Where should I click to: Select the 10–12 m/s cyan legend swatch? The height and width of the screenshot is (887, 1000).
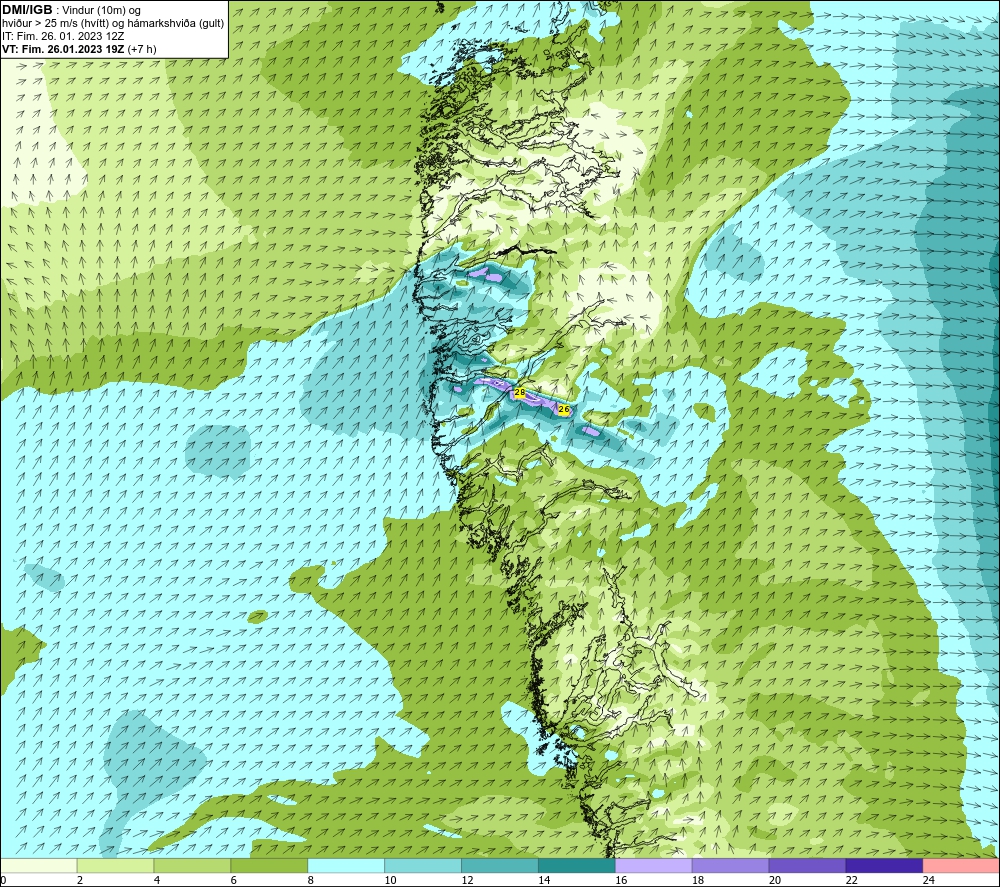(423, 866)
